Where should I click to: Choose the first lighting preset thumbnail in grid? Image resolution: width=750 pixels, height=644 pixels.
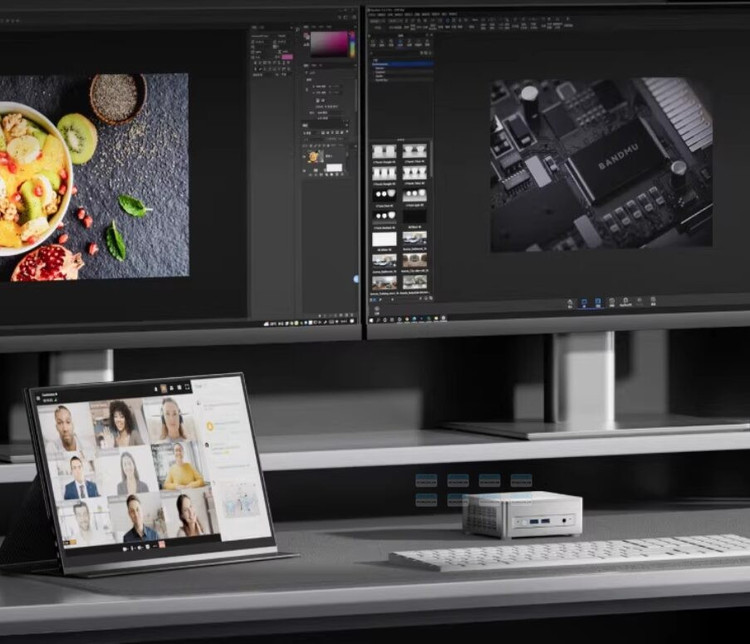coord(385,152)
